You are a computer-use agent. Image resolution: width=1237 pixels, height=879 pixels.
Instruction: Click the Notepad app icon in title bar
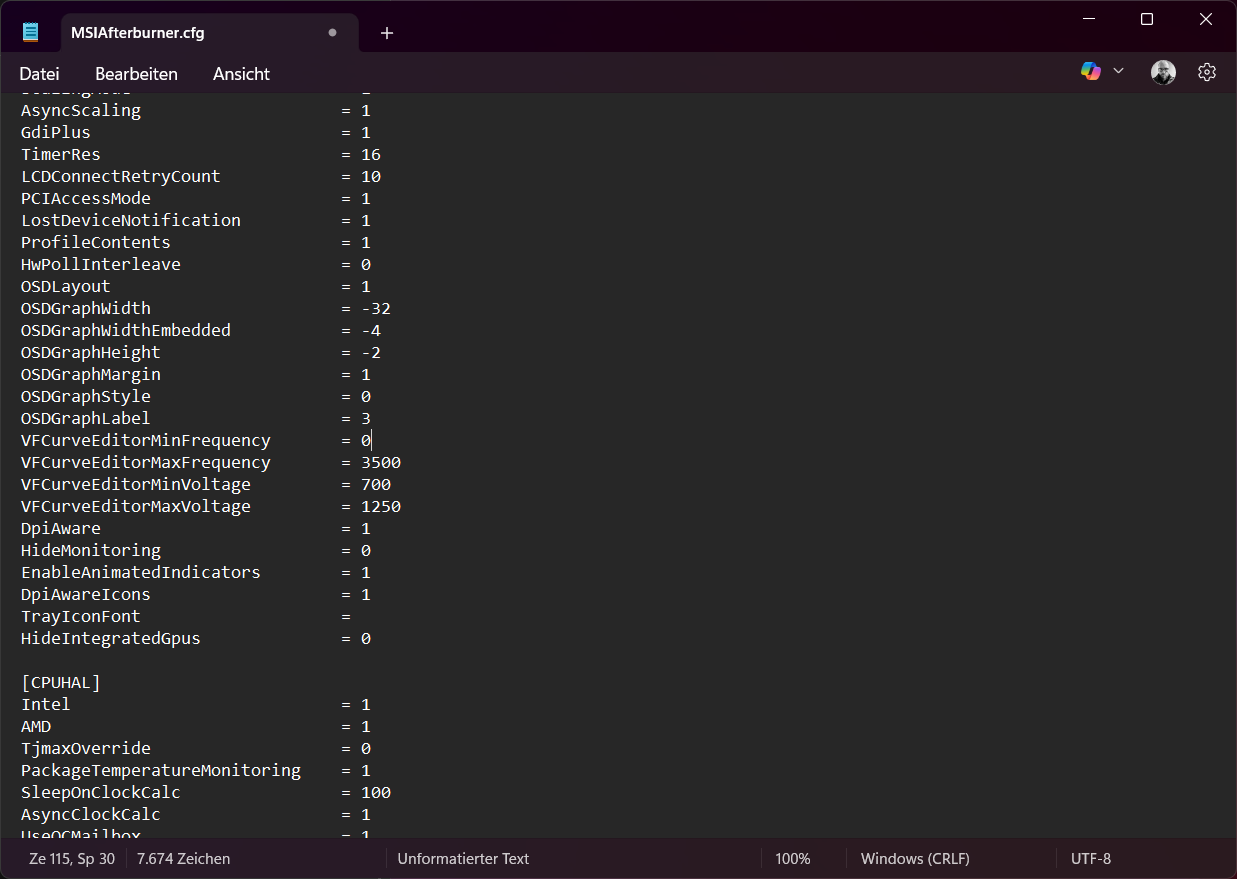tap(31, 33)
